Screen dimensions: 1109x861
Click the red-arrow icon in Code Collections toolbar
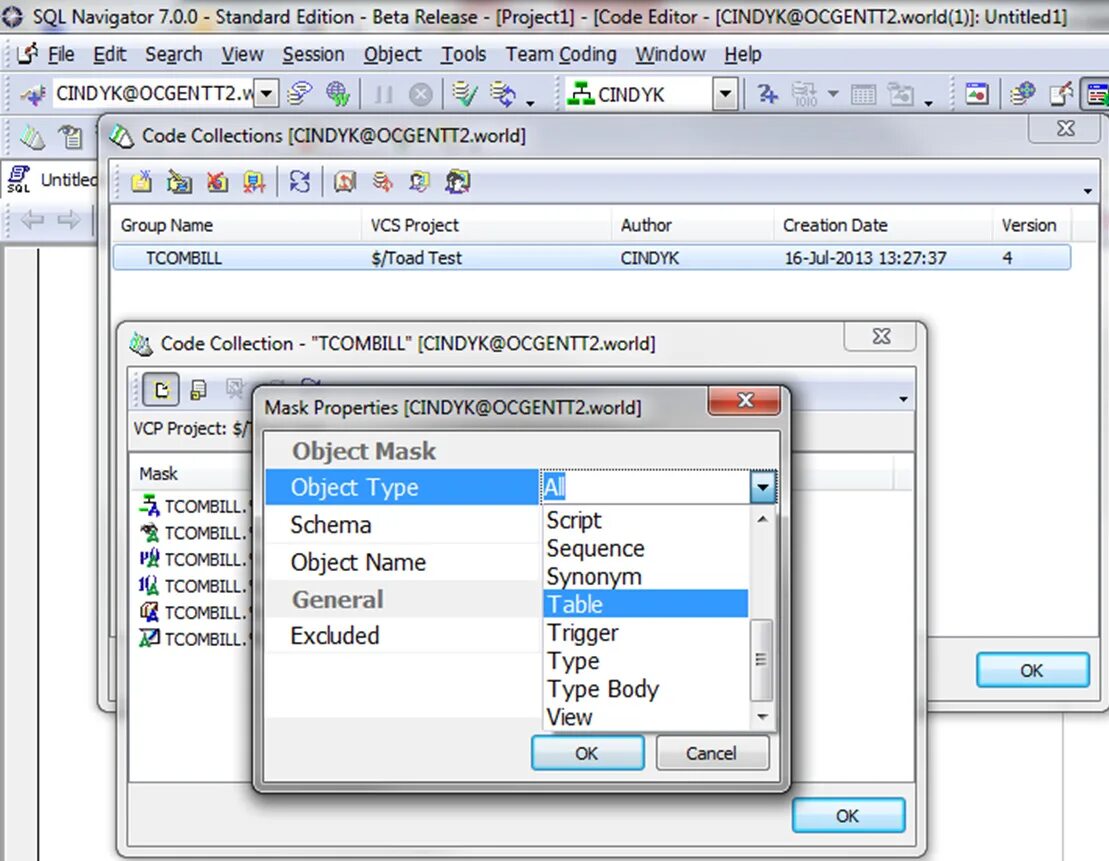coord(344,182)
